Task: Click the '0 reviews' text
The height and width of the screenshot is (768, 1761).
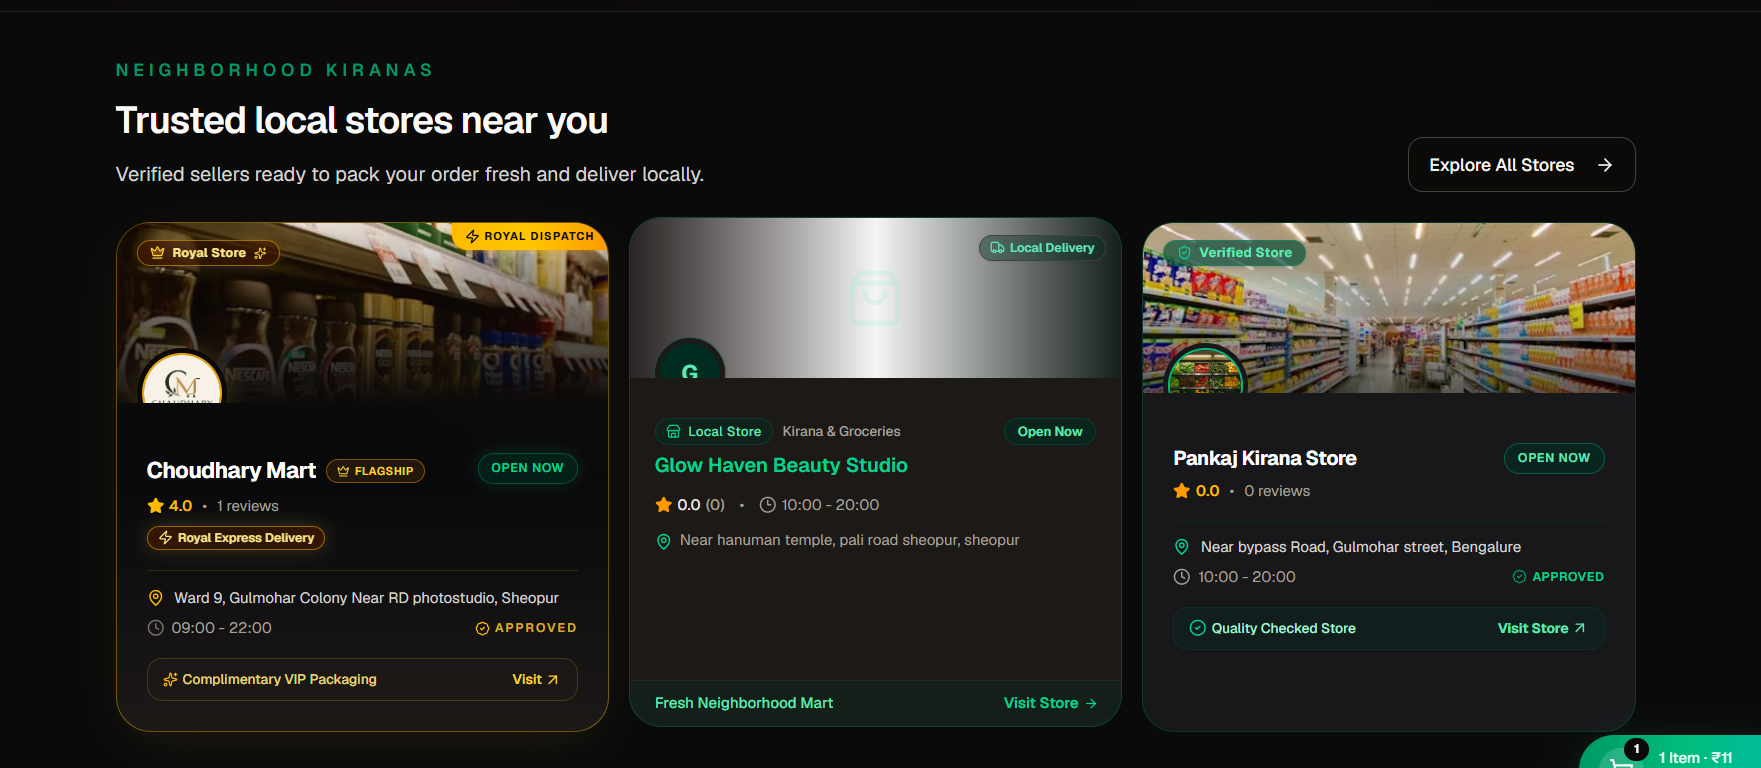Action: (1277, 491)
